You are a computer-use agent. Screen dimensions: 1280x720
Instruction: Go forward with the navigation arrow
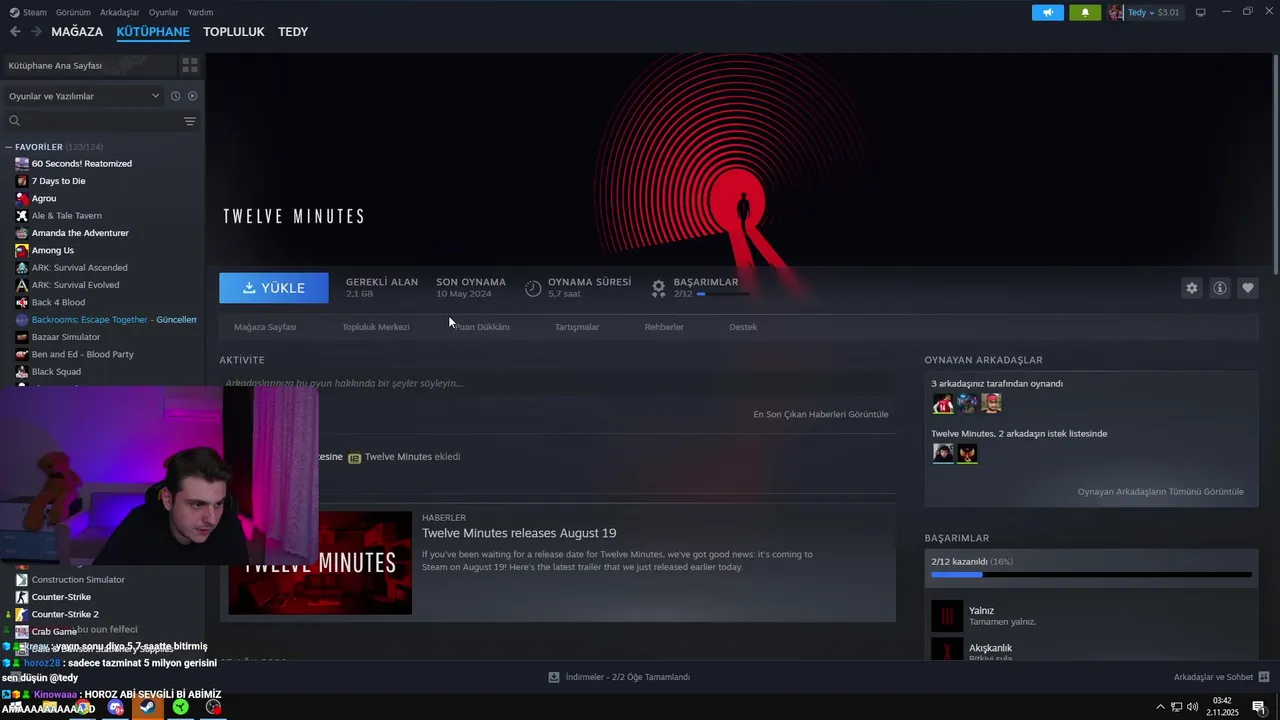[x=36, y=32]
